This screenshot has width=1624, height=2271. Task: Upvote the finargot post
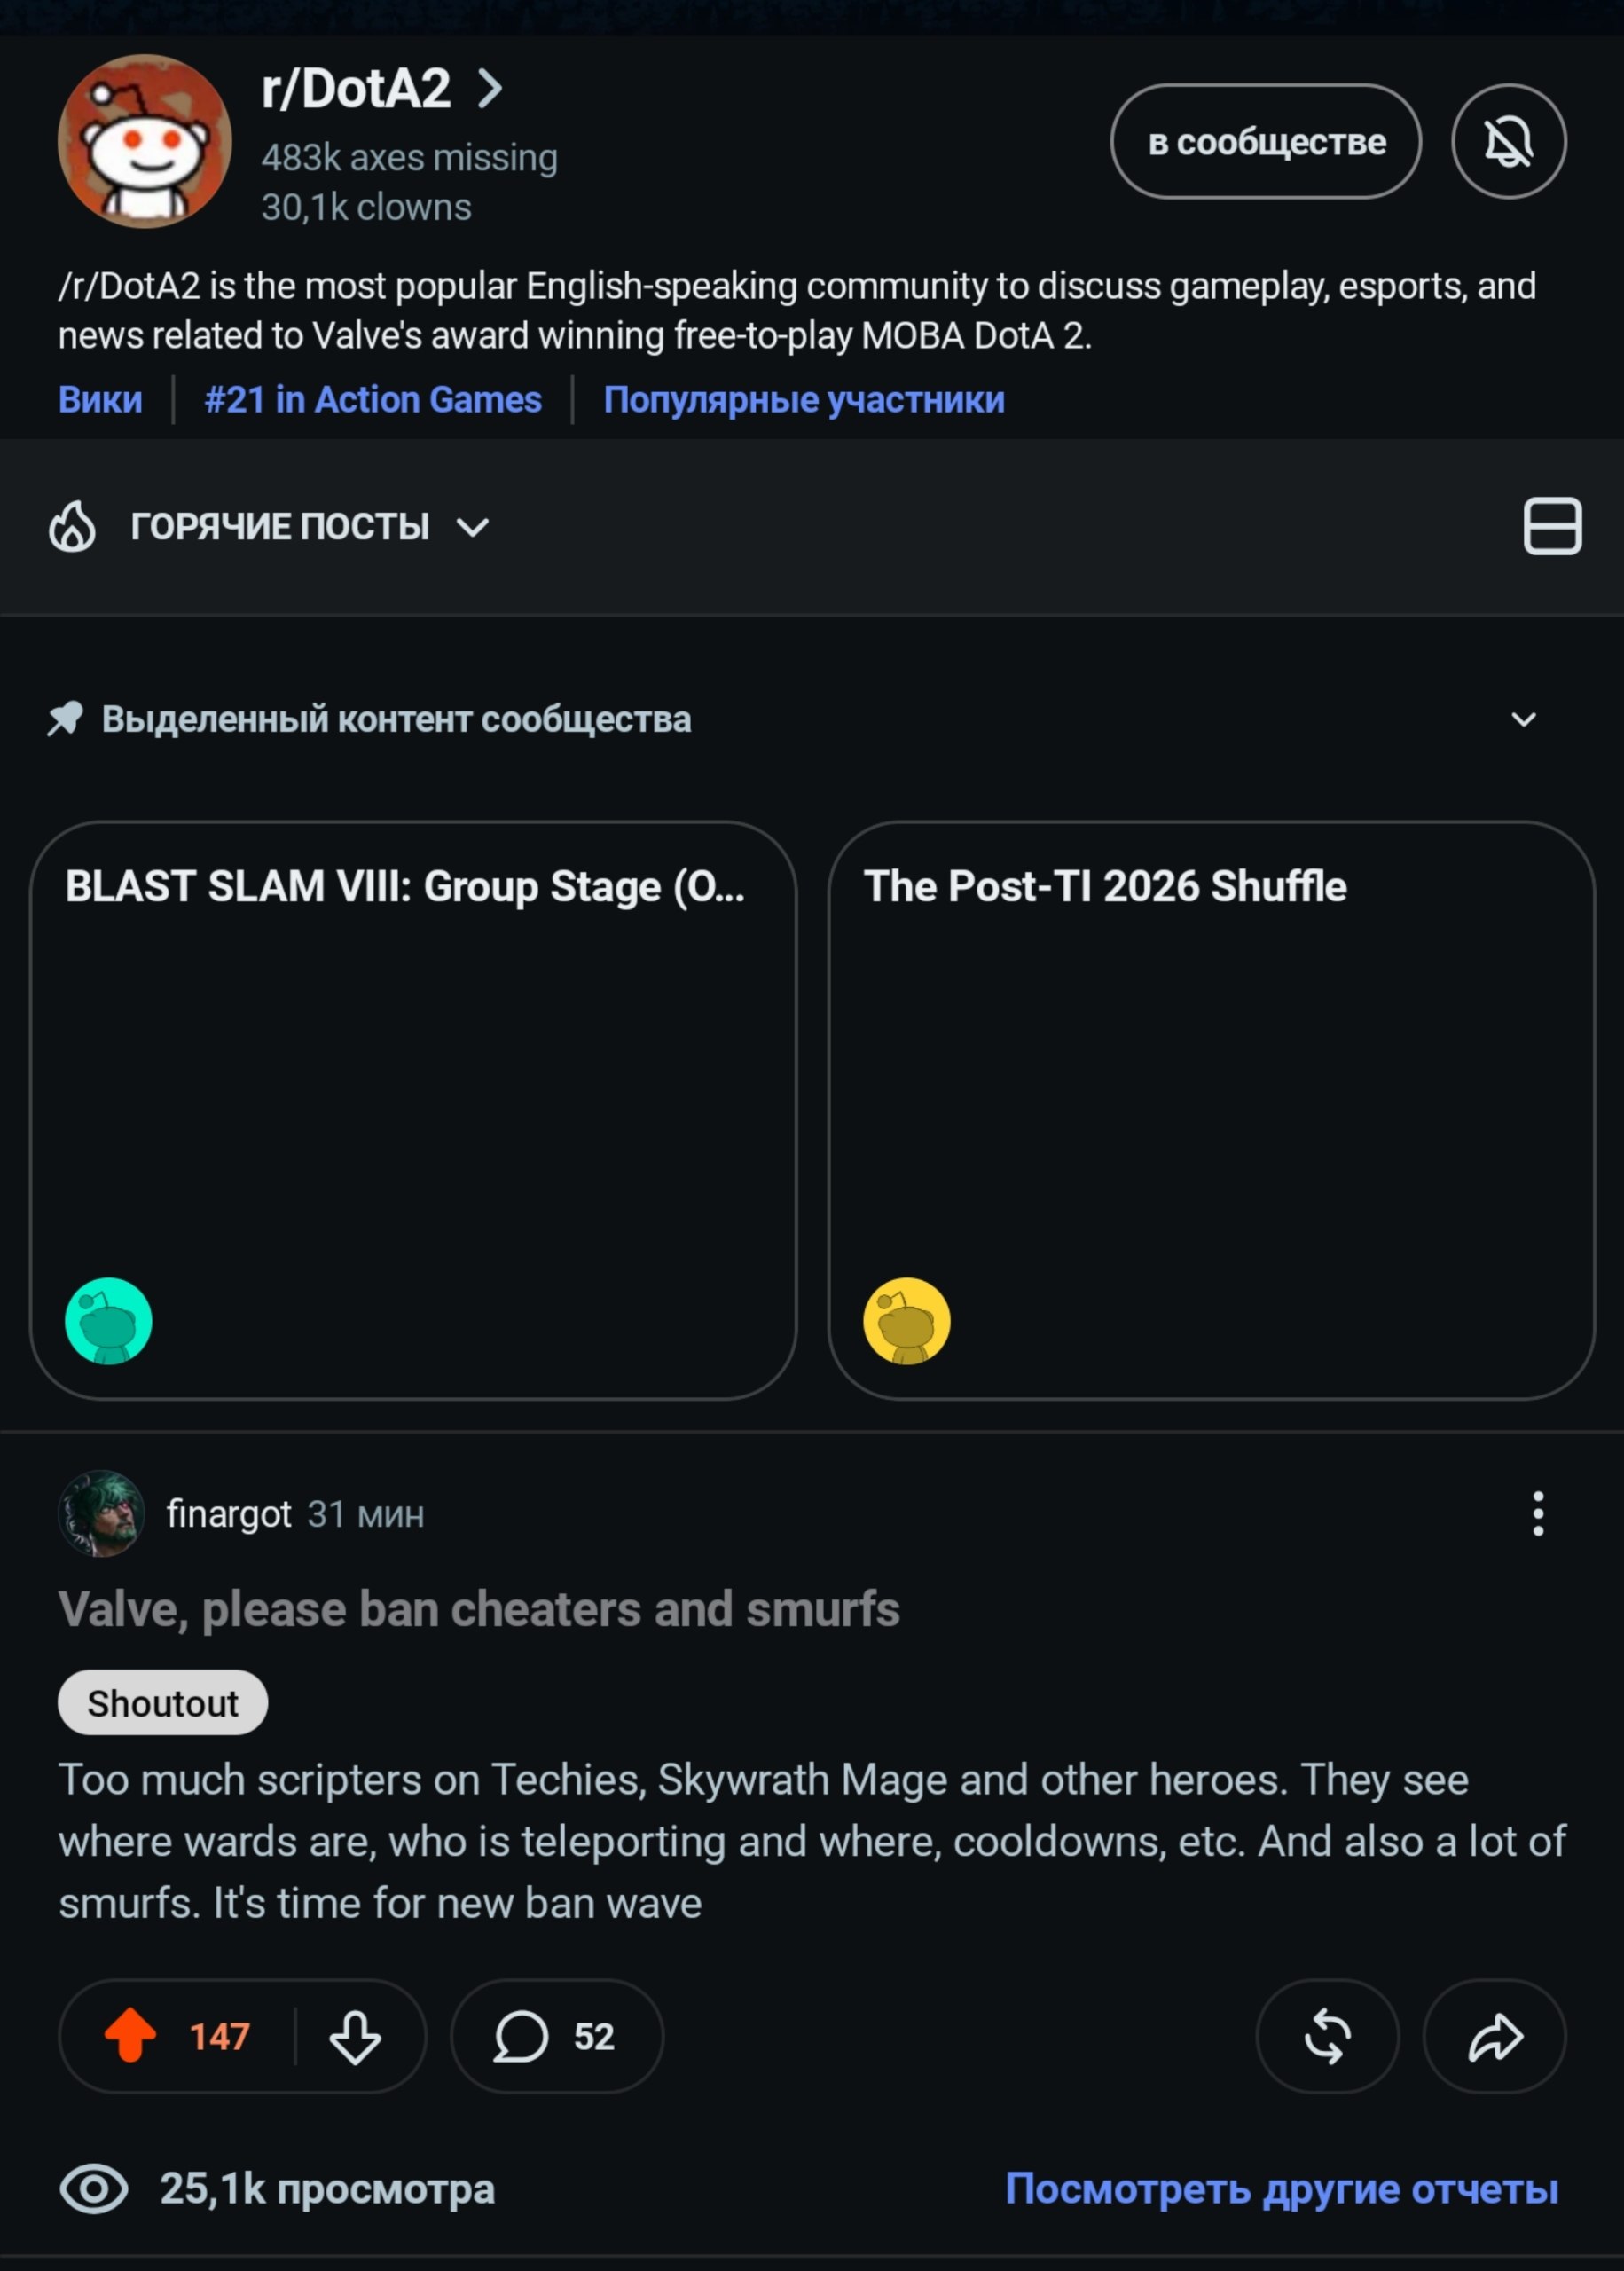pyautogui.click(x=130, y=2036)
